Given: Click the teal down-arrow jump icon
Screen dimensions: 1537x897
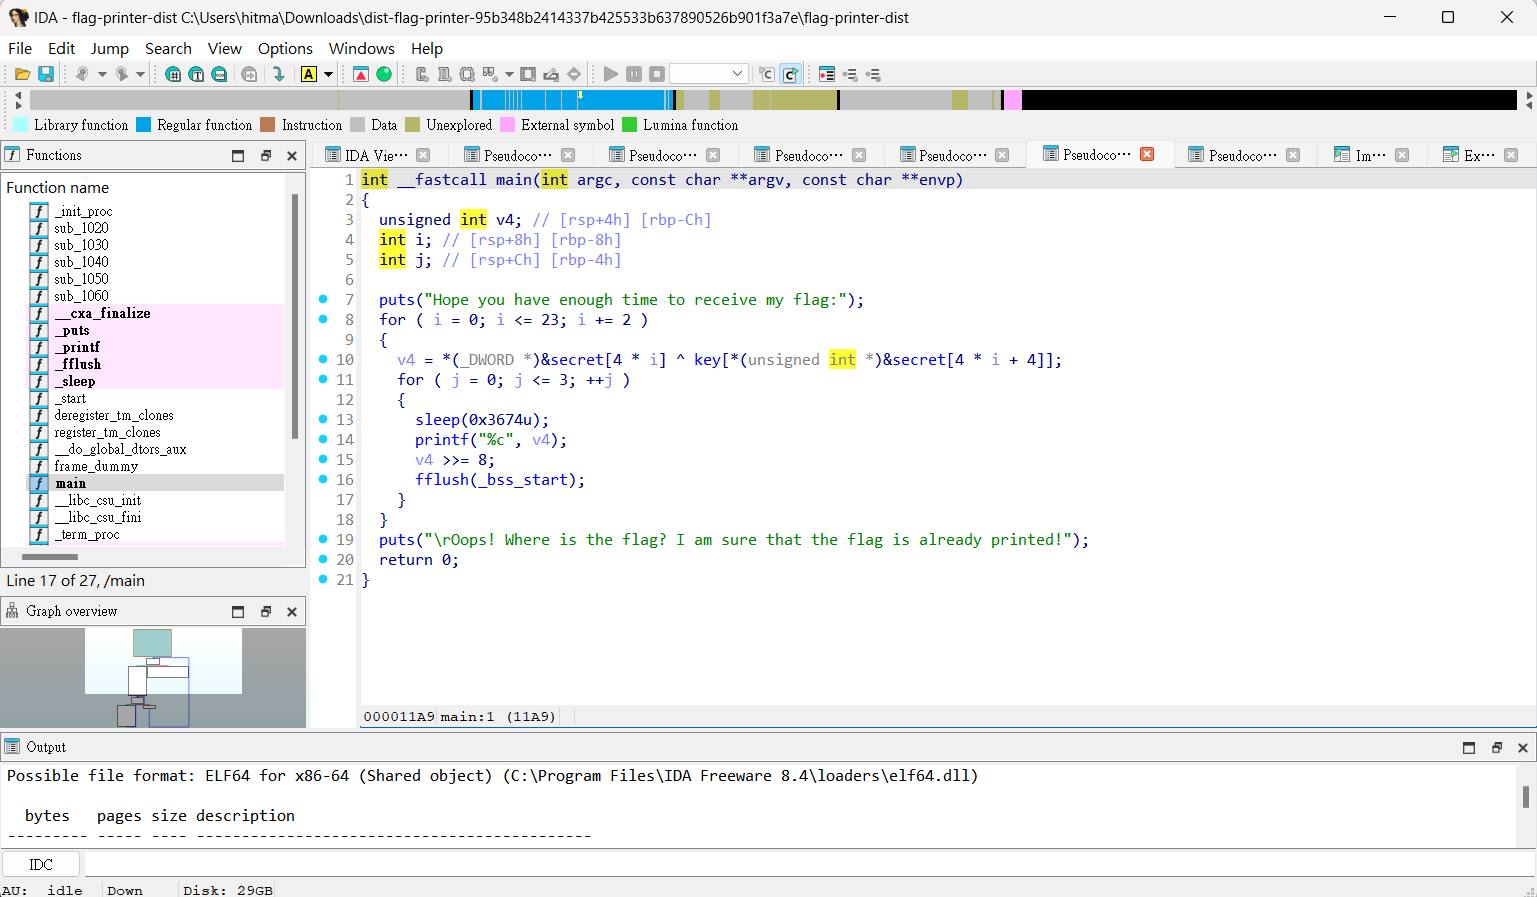Looking at the screenshot, I should (x=279, y=74).
